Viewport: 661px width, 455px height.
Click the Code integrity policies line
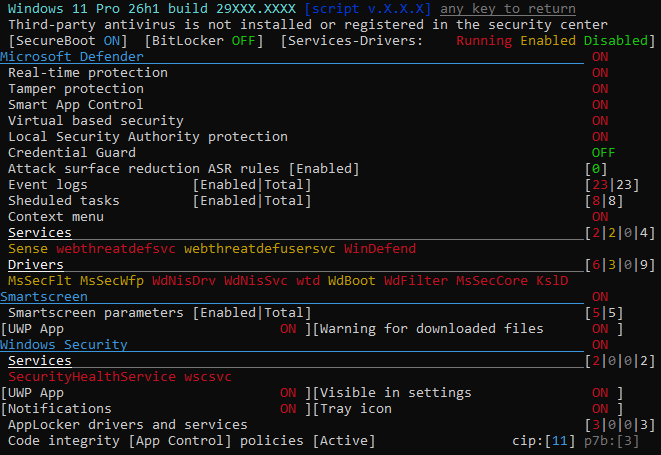(x=191, y=441)
